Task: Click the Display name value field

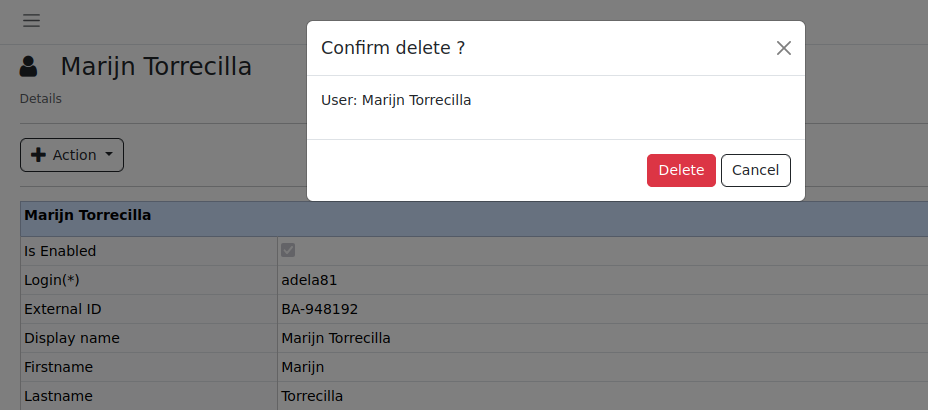Action: point(336,338)
